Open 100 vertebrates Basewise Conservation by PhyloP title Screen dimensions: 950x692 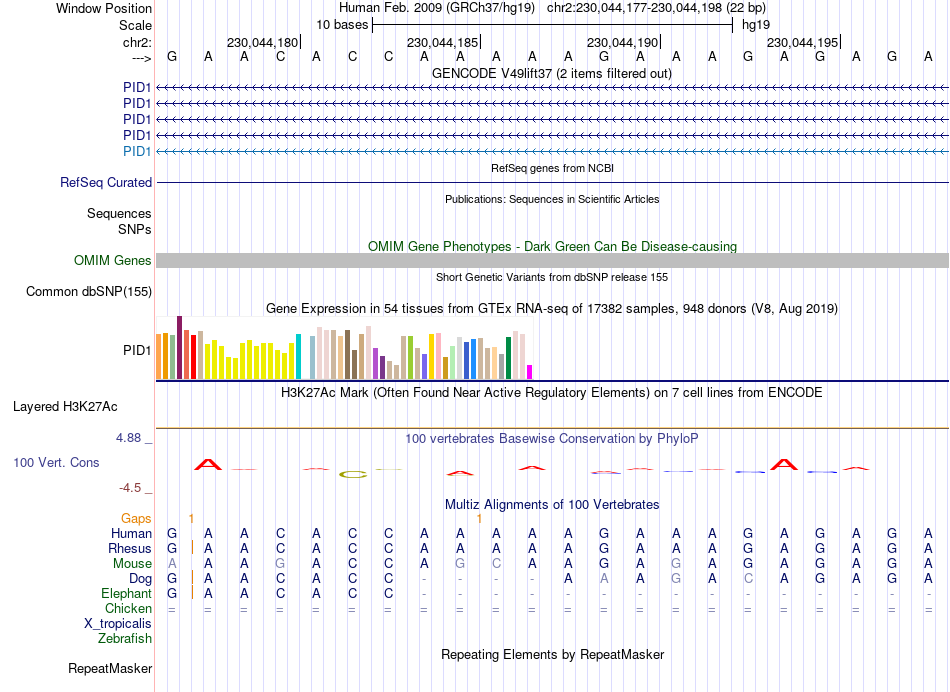552,438
